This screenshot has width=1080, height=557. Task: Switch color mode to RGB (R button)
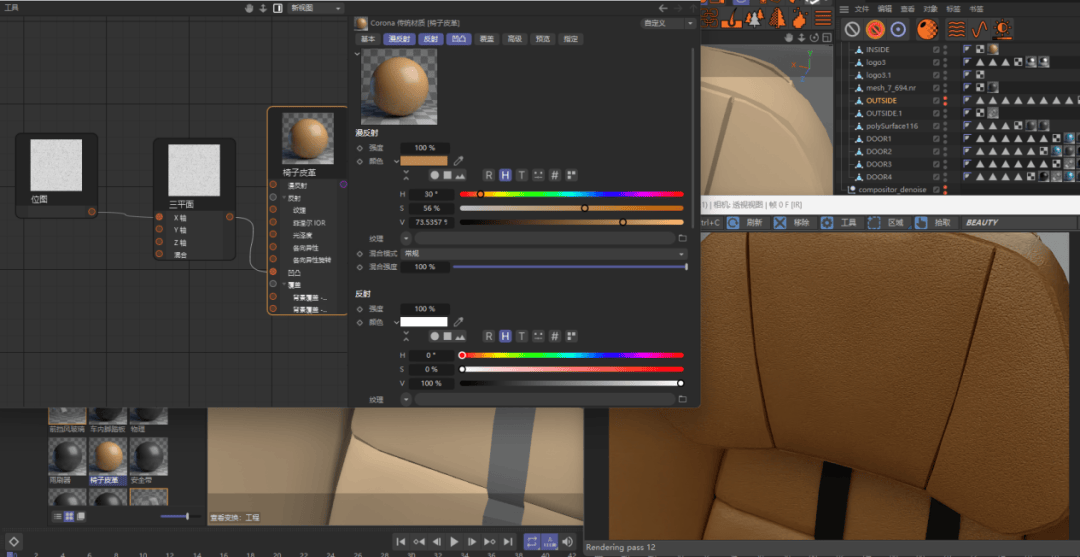tap(489, 175)
